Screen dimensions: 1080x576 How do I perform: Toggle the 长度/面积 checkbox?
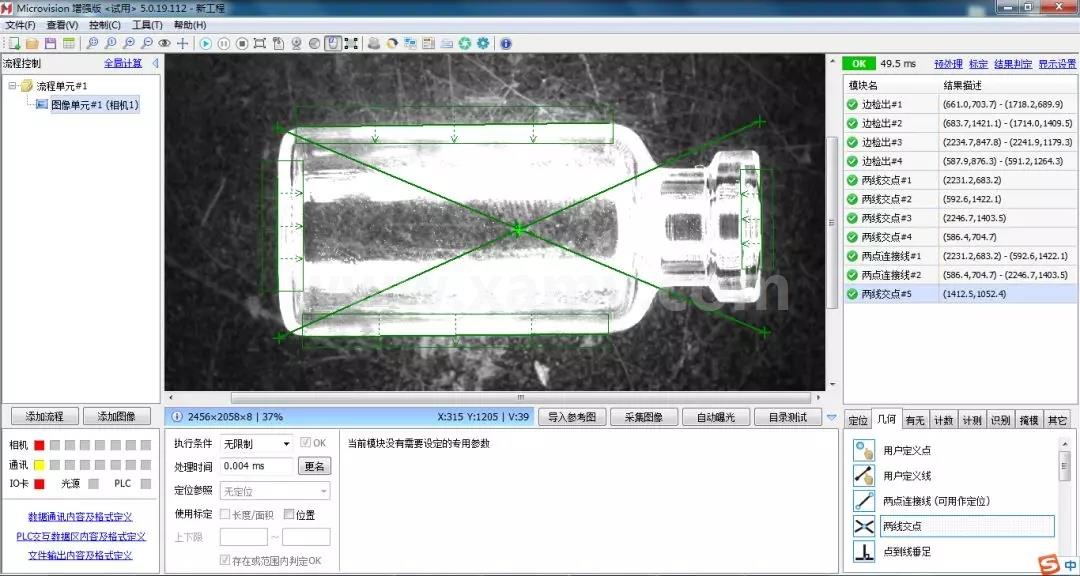(x=225, y=514)
